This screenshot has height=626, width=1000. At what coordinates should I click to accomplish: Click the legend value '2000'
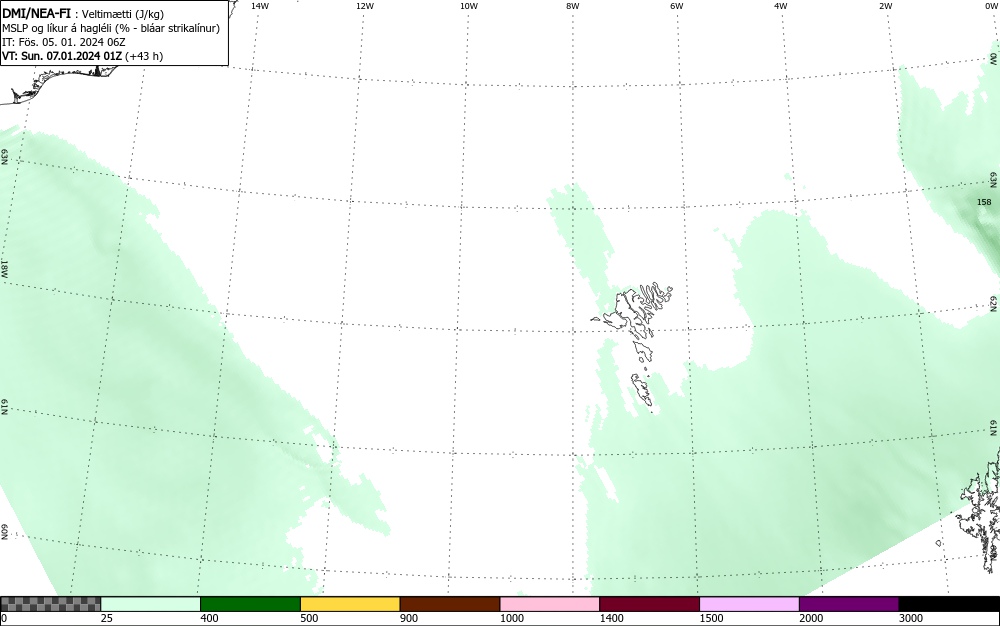[811, 618]
